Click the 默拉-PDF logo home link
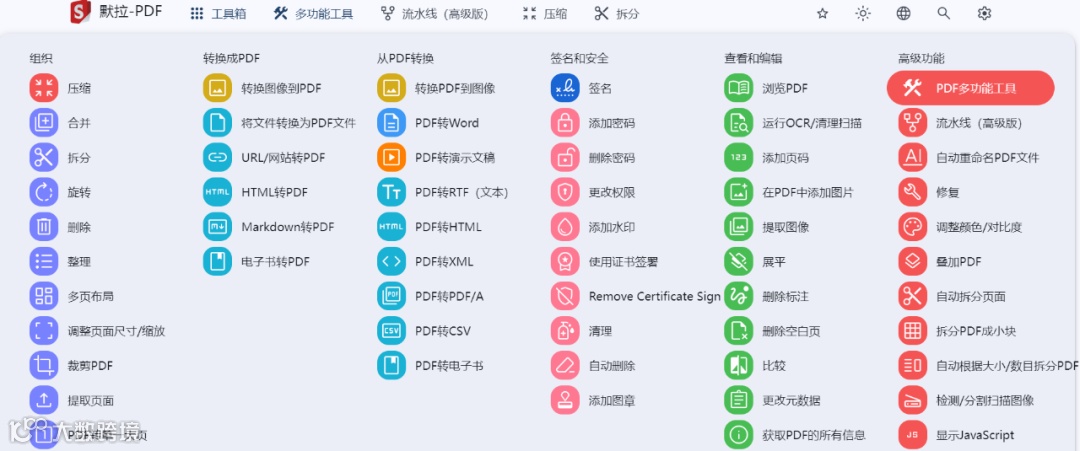Screen dimensions: 1080x451 click(x=116, y=12)
